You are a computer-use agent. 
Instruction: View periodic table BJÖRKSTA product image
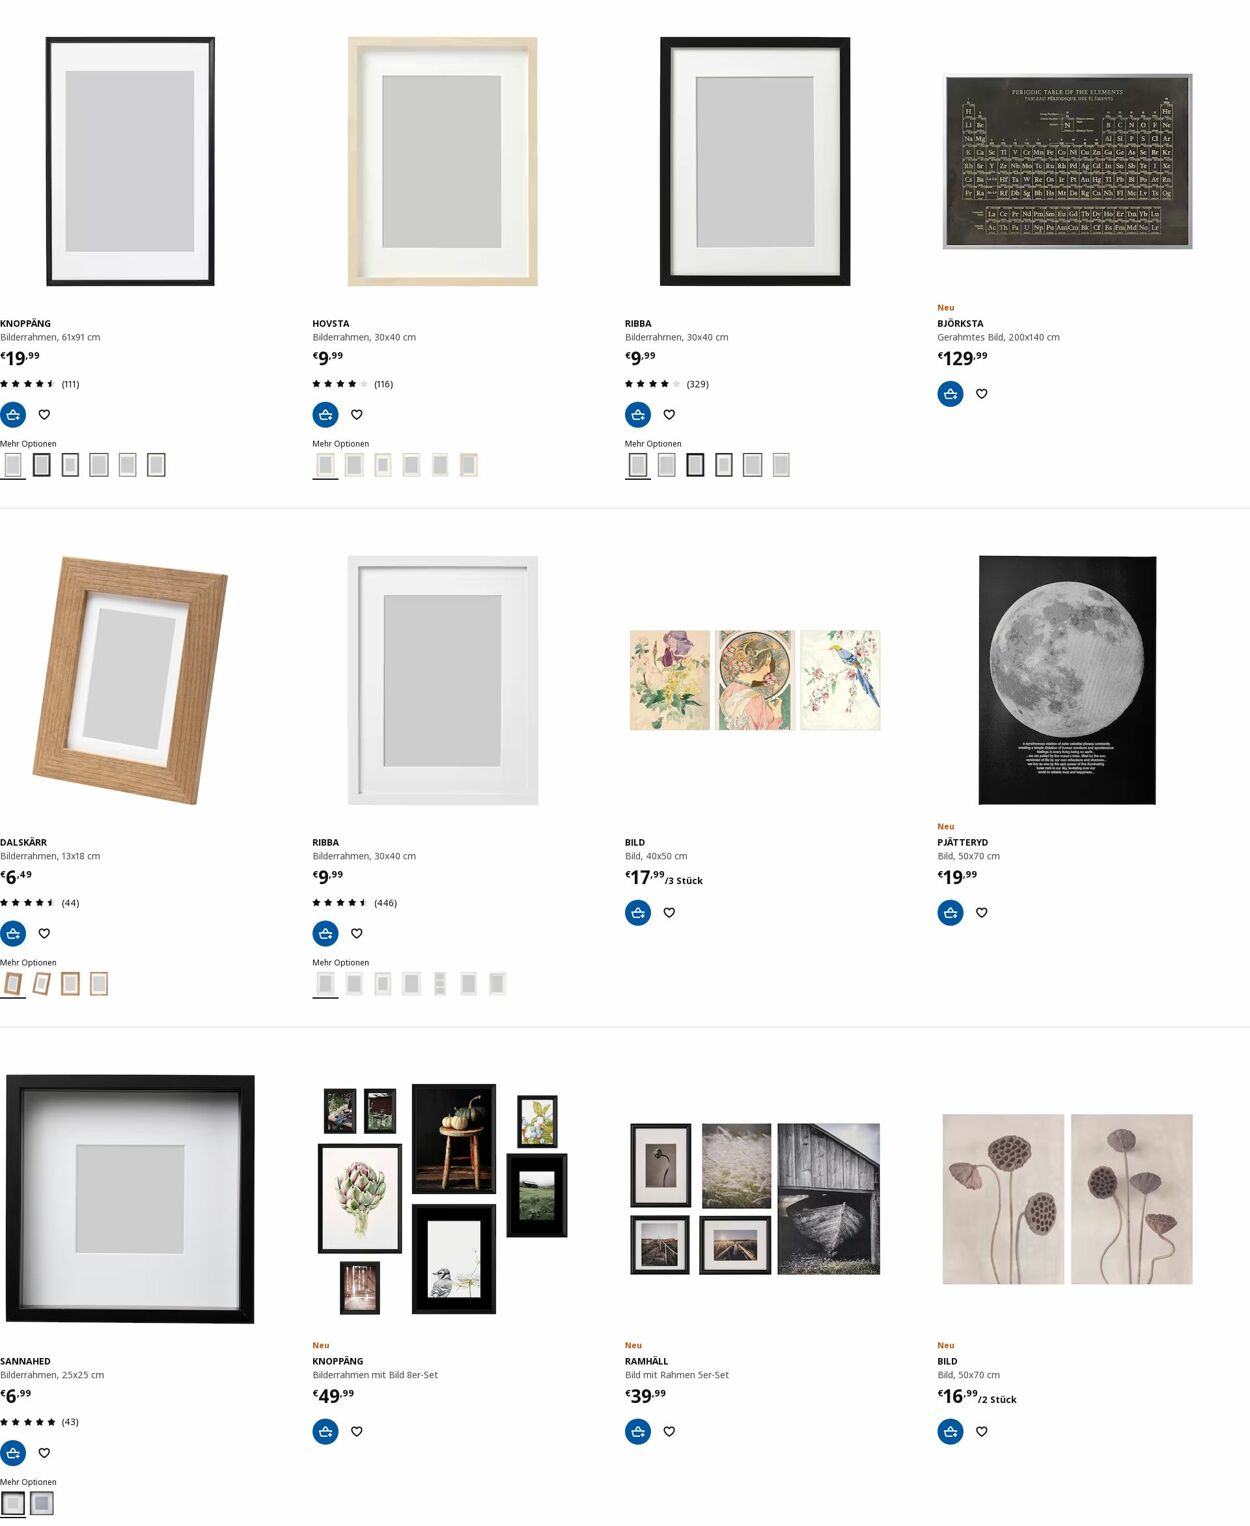(x=1067, y=161)
